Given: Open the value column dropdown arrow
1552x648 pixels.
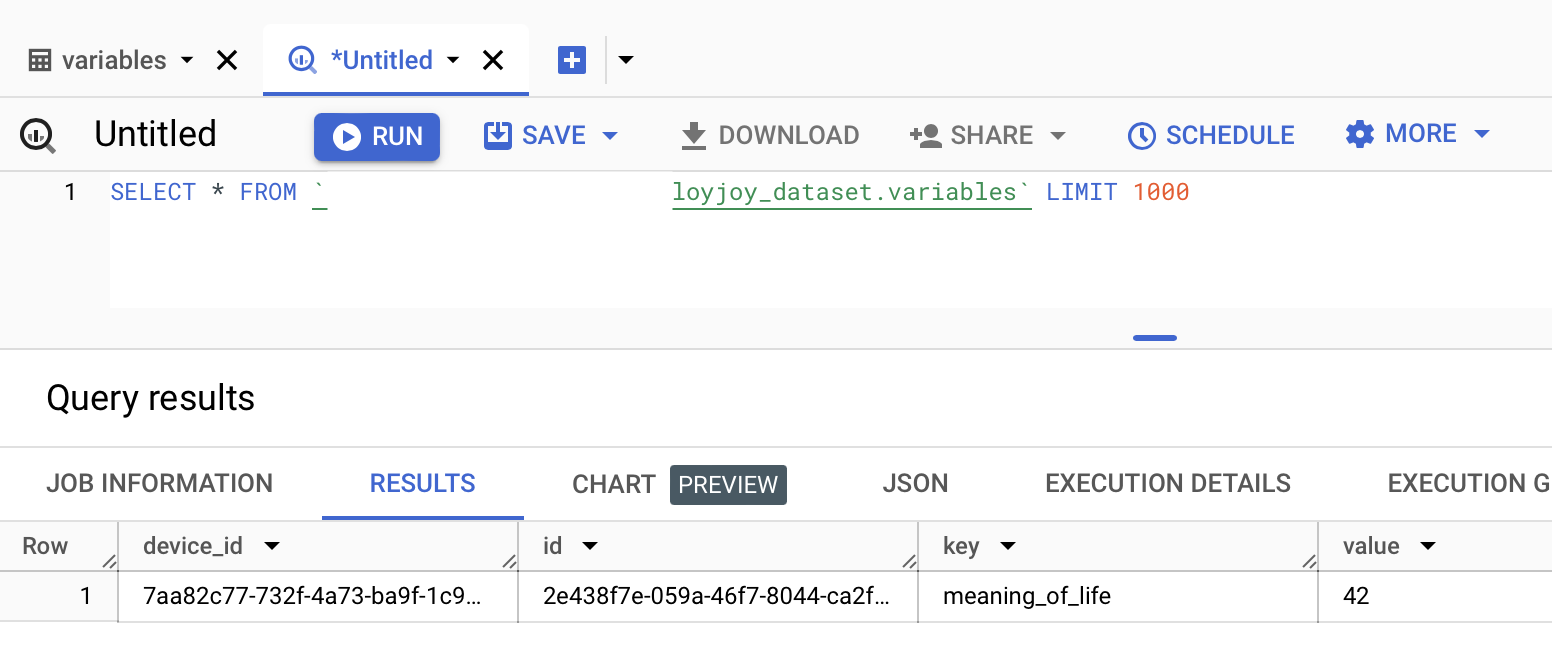Looking at the screenshot, I should pos(1427,546).
